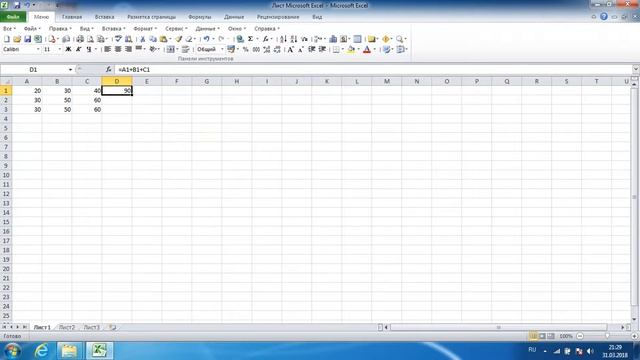Select cell C2 containing 60

[87, 100]
